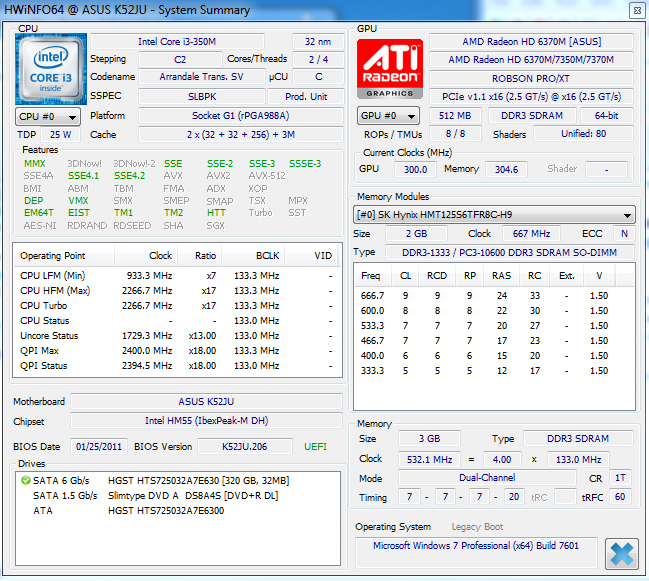Click the UEFI label
The height and width of the screenshot is (581, 649).
click(x=315, y=447)
